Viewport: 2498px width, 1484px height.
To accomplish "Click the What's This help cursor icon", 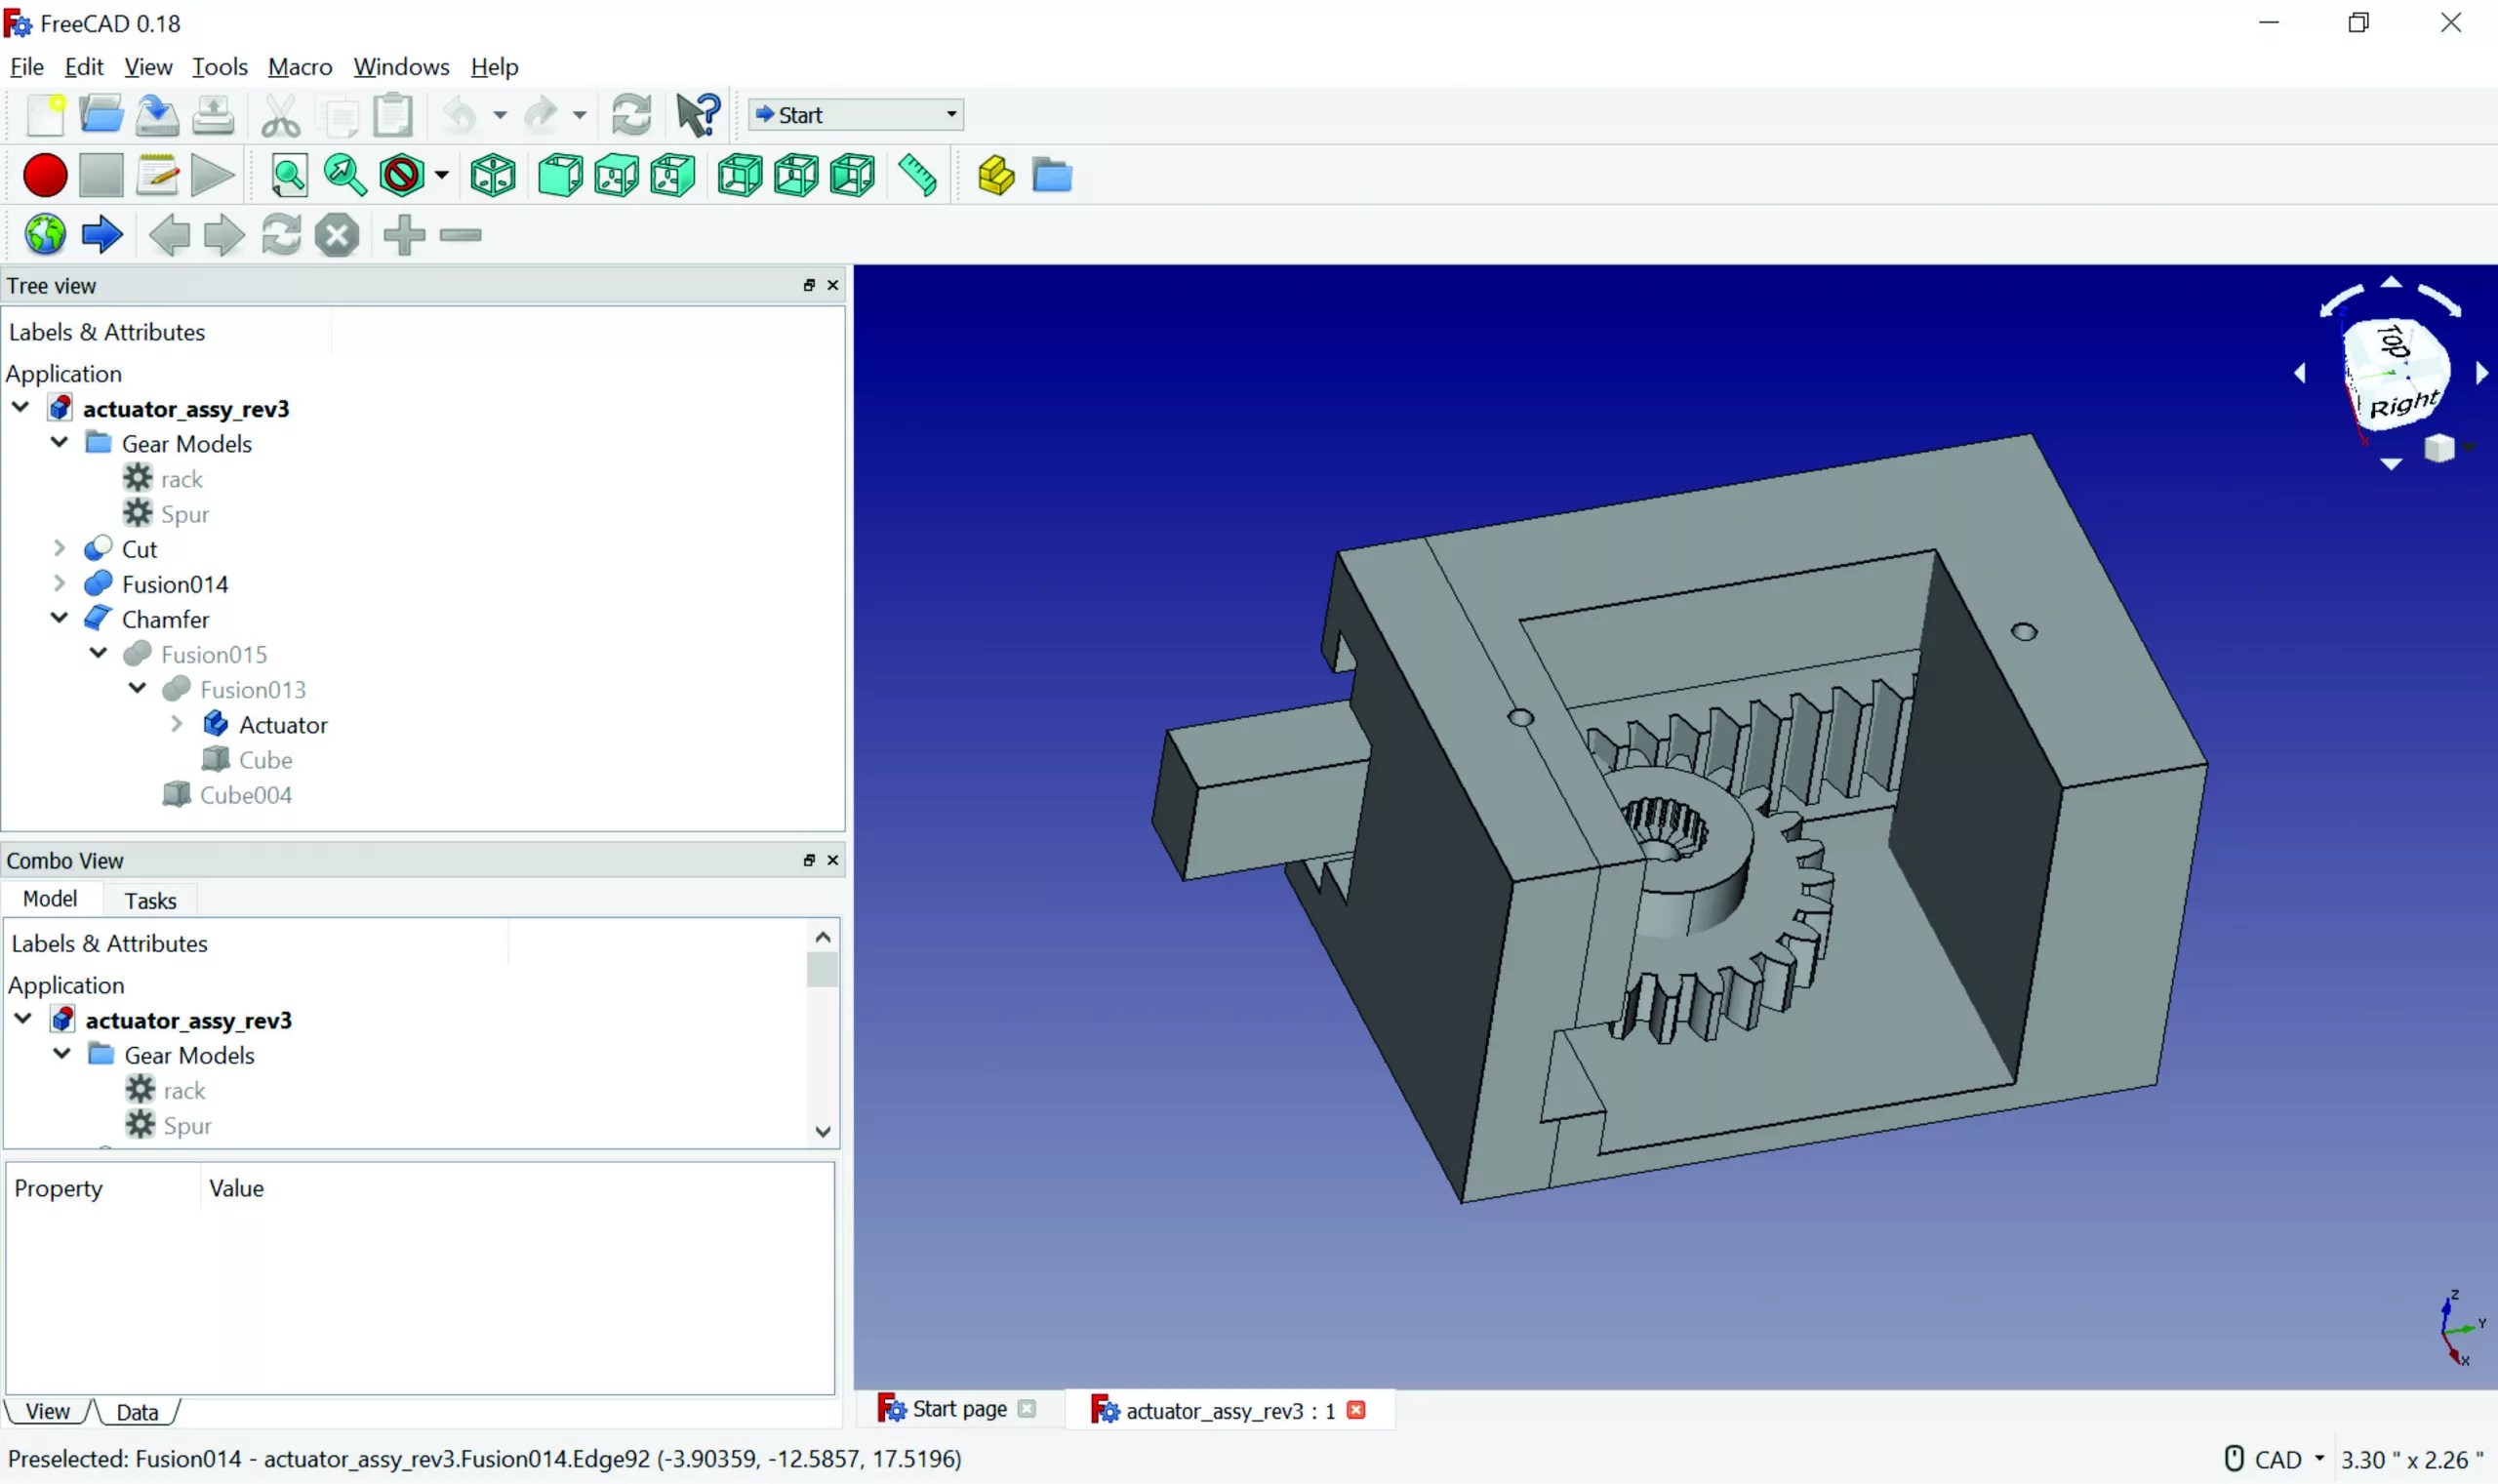I will [697, 115].
